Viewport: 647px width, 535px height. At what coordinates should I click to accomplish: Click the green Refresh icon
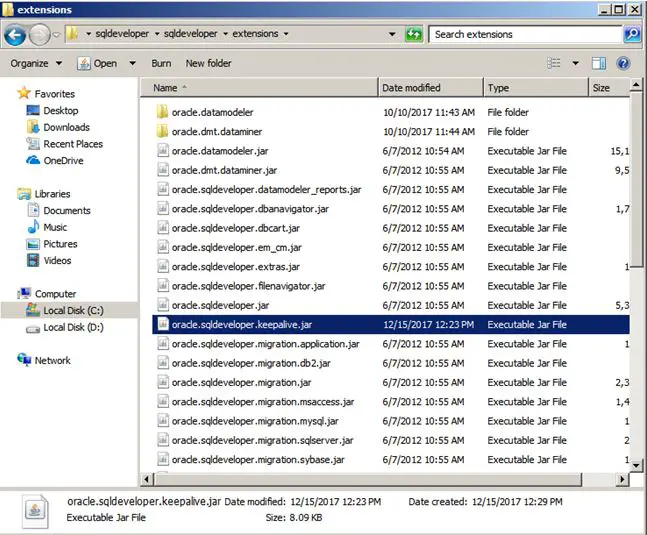(414, 34)
